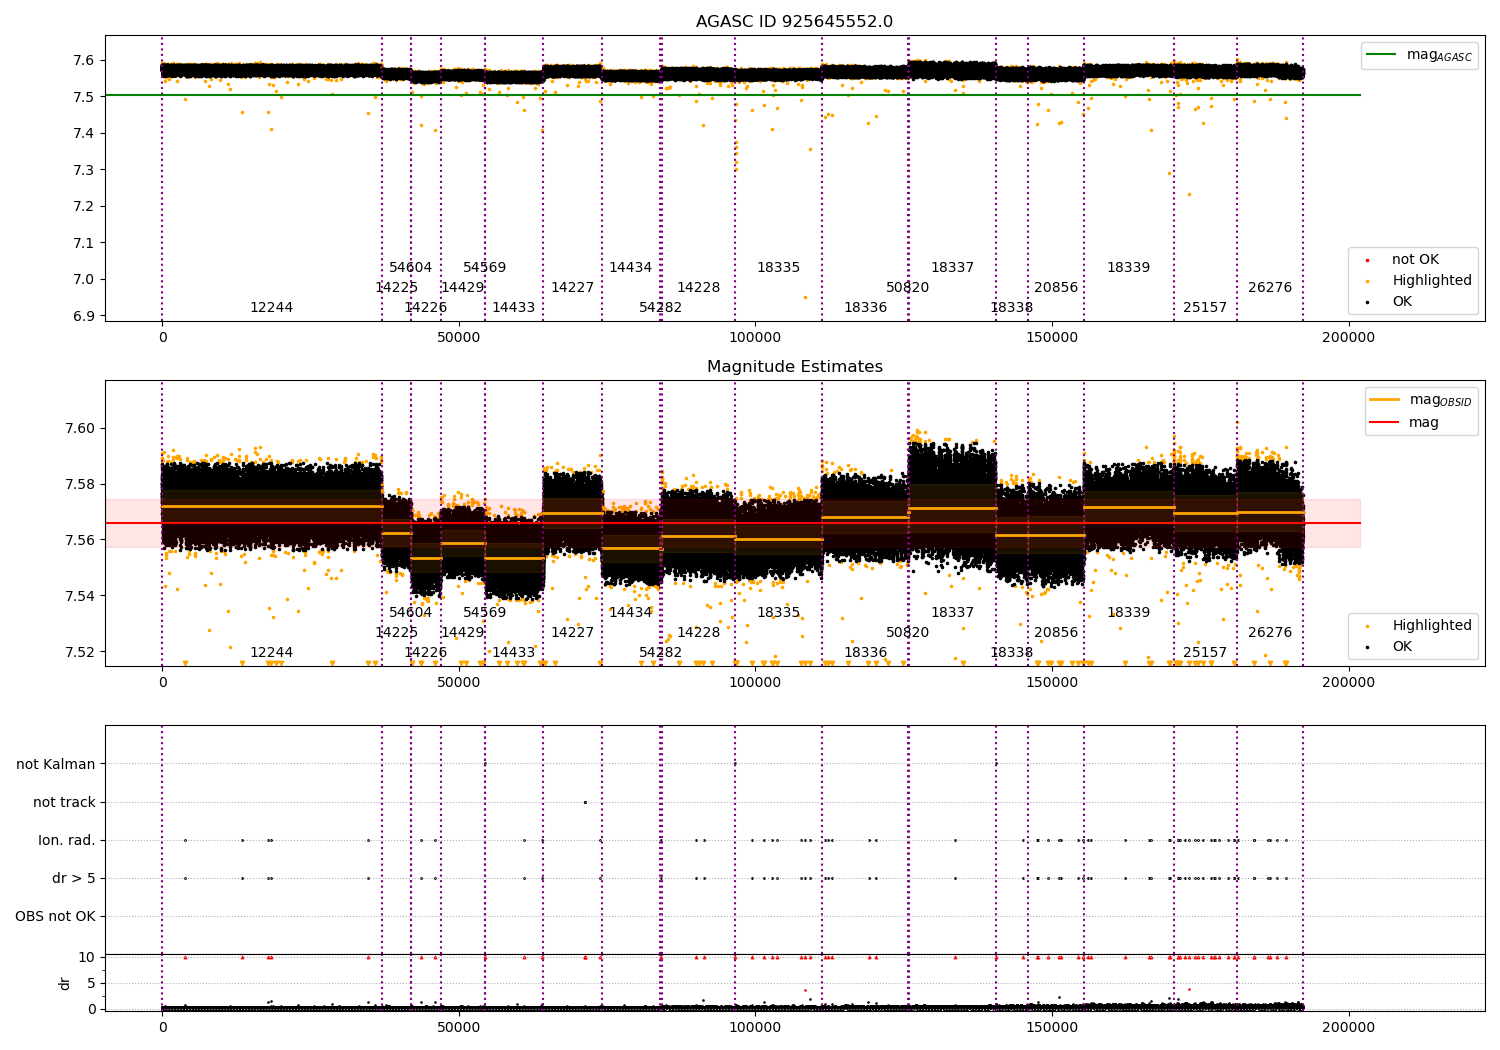Click OBSID label 54569 in the top plot
The width and height of the screenshot is (1500, 1050).
484,268
